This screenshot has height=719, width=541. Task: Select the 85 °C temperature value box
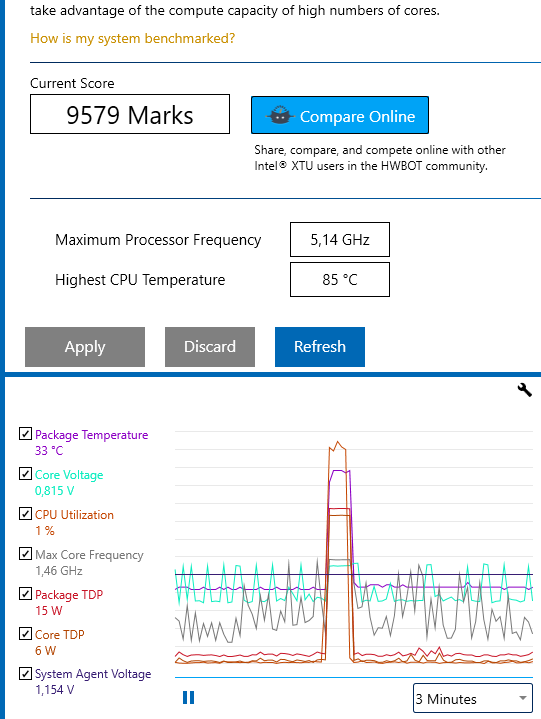340,279
